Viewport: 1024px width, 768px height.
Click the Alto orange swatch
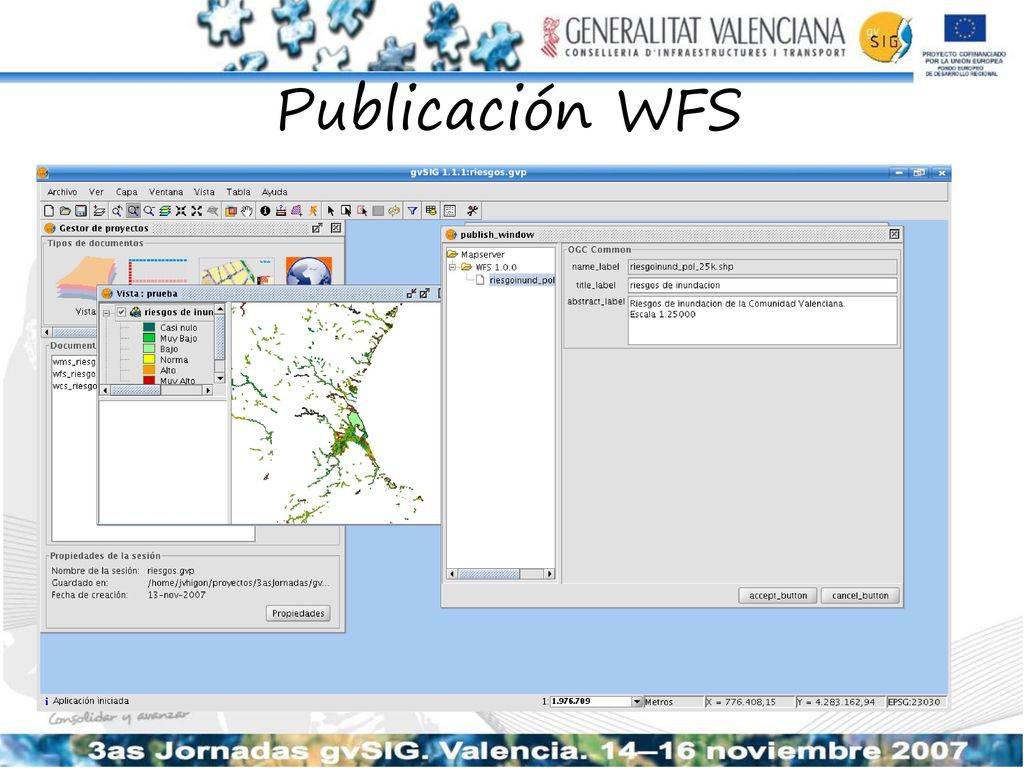point(149,370)
